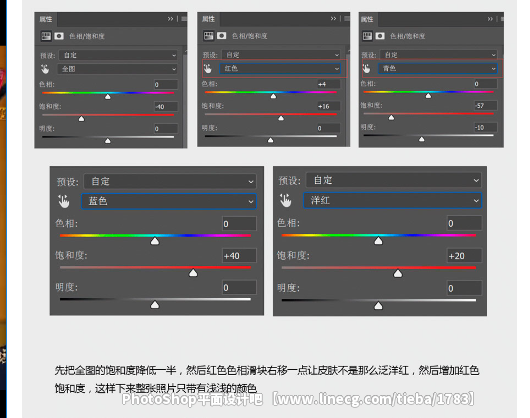
Task: Click lightness slider handle in 红色 panel
Action: (x=270, y=140)
